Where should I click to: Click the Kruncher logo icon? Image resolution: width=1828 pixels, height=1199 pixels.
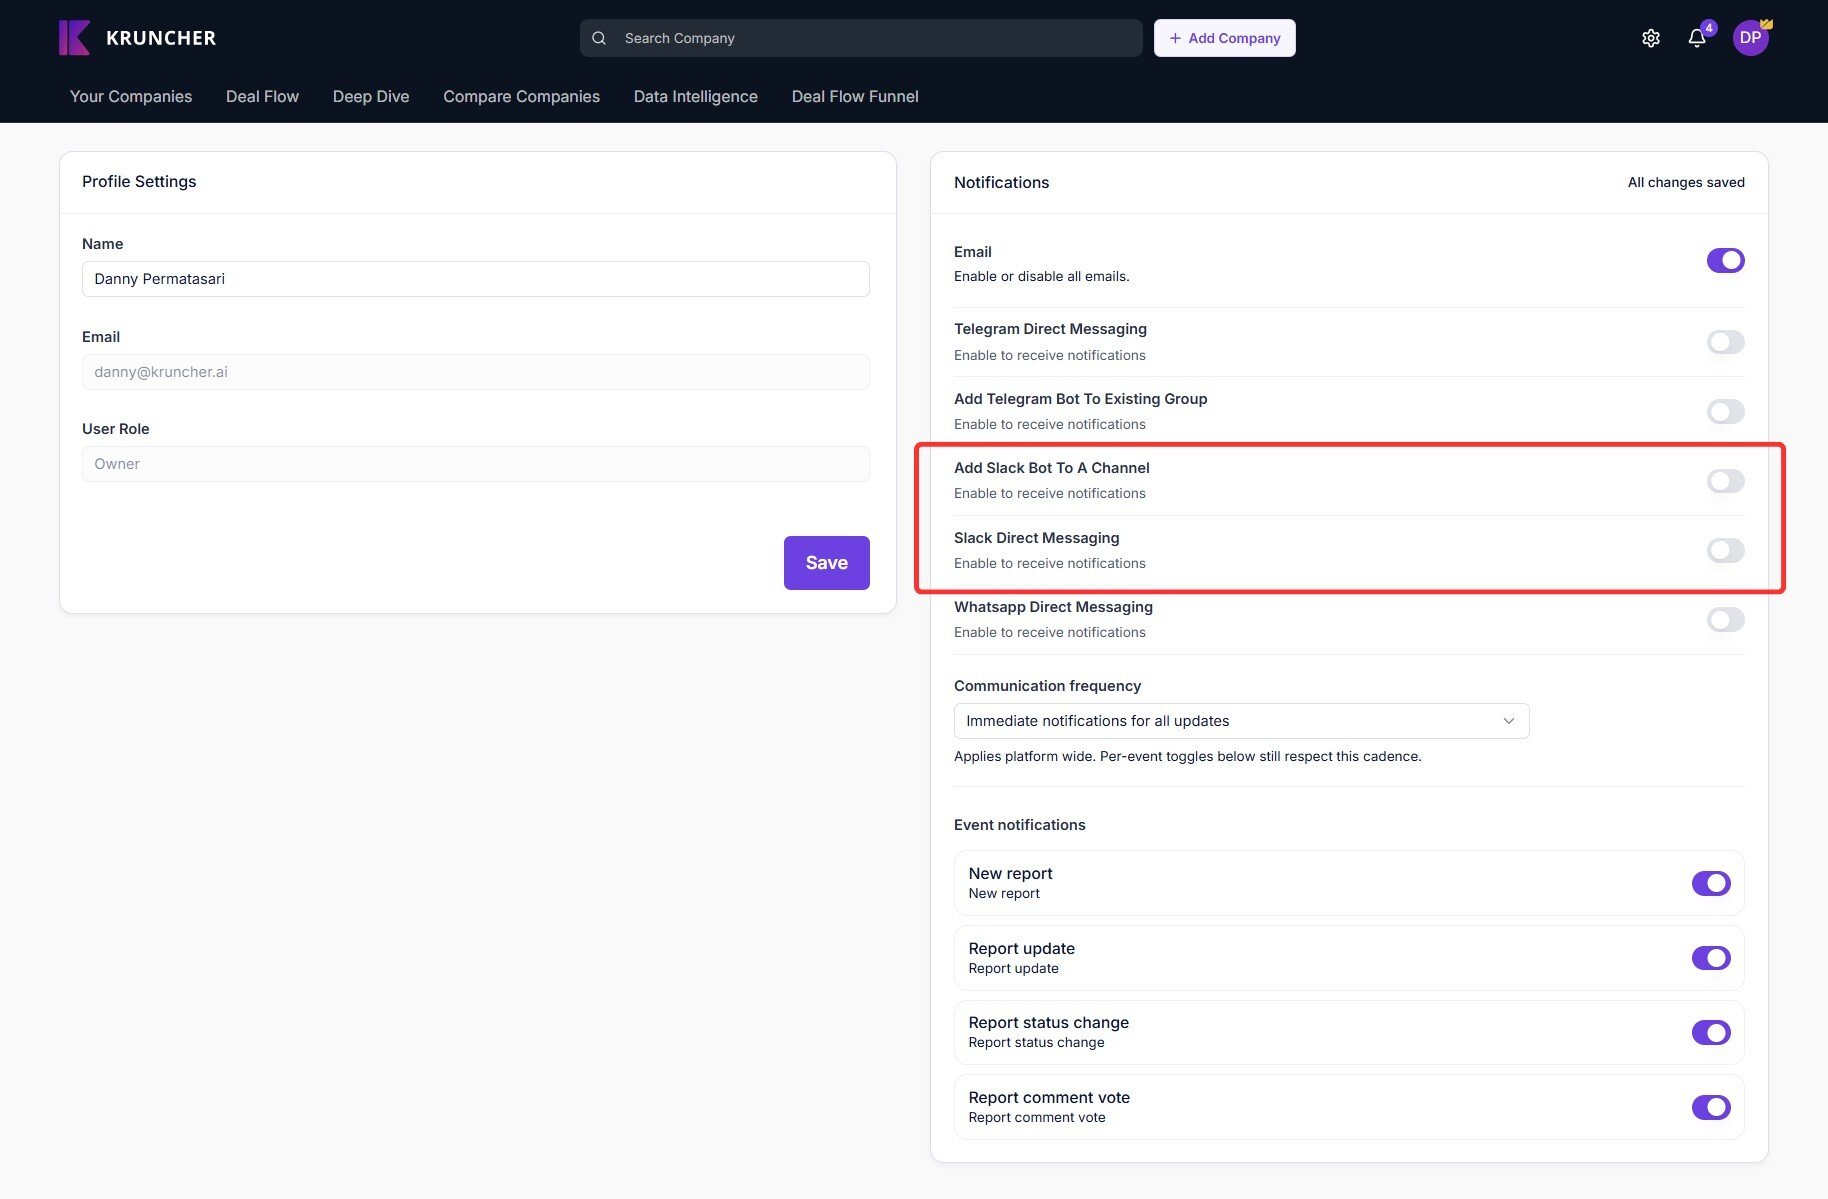[73, 37]
